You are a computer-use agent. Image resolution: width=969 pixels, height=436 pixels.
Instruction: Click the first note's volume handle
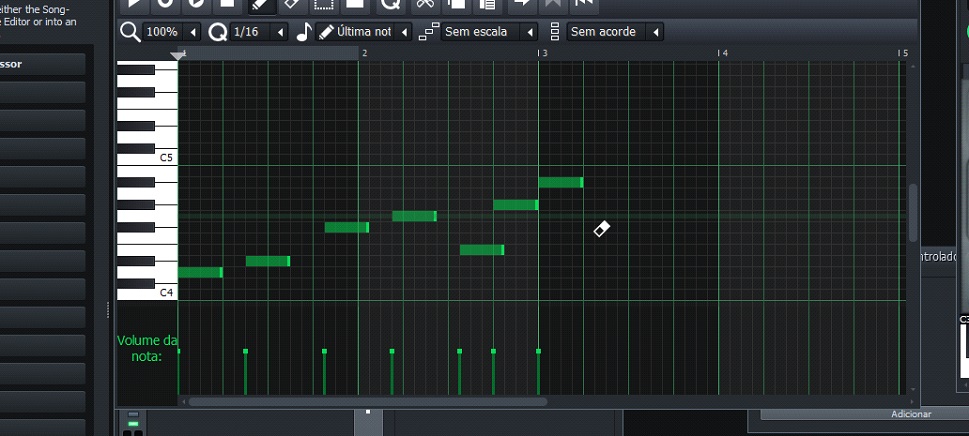click(179, 352)
